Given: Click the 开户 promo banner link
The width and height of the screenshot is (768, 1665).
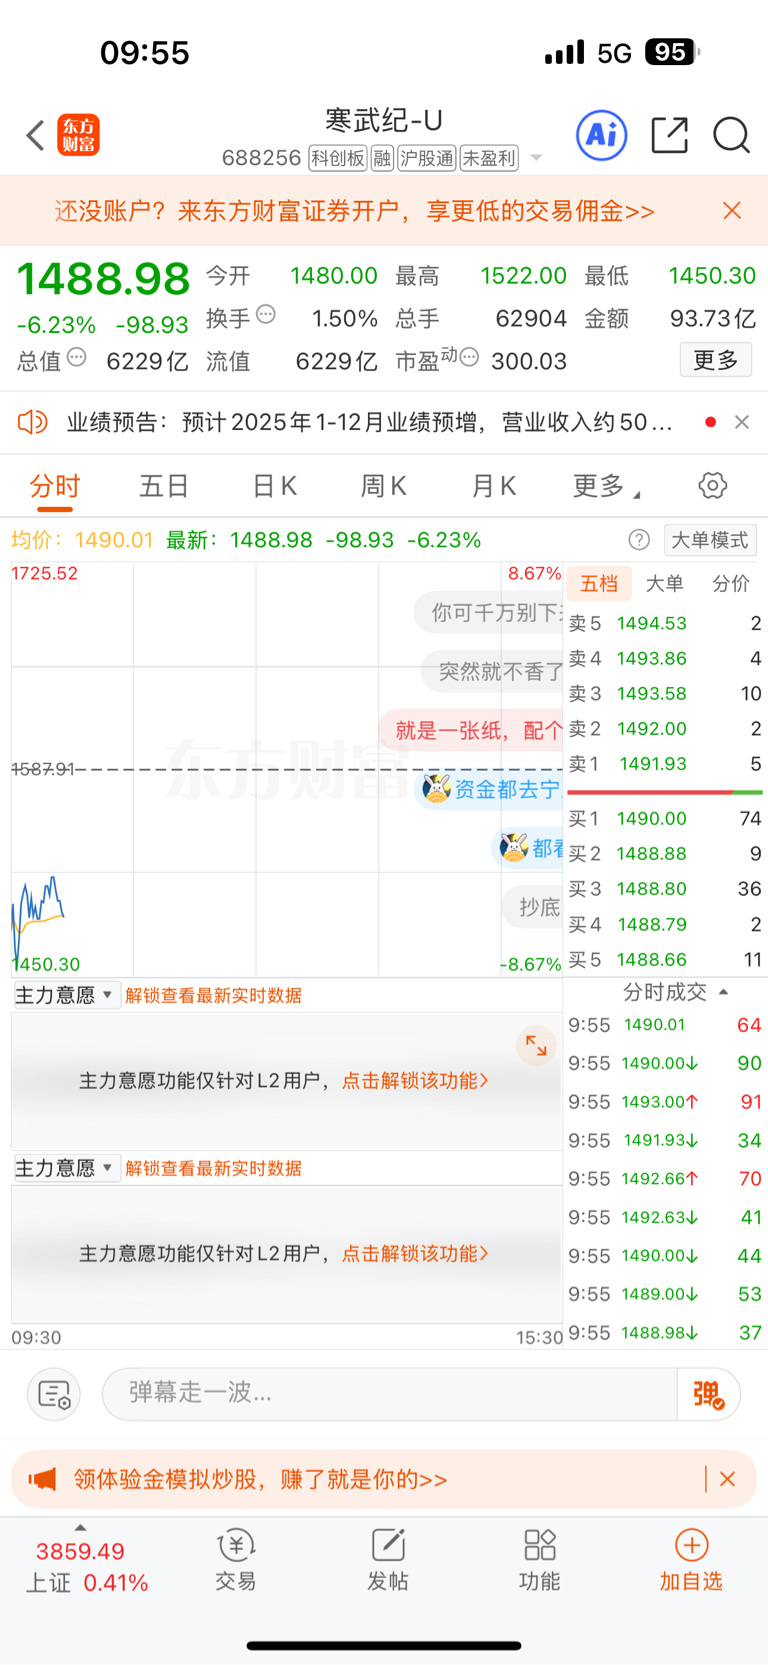Looking at the screenshot, I should (355, 211).
